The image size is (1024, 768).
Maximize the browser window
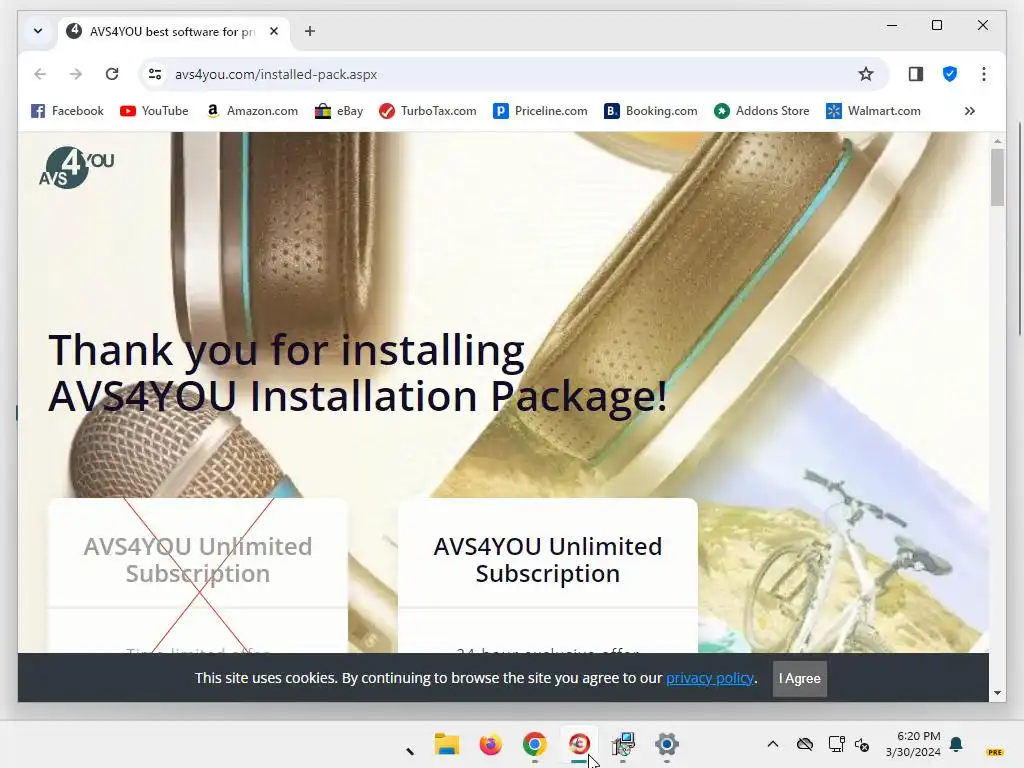point(936,25)
